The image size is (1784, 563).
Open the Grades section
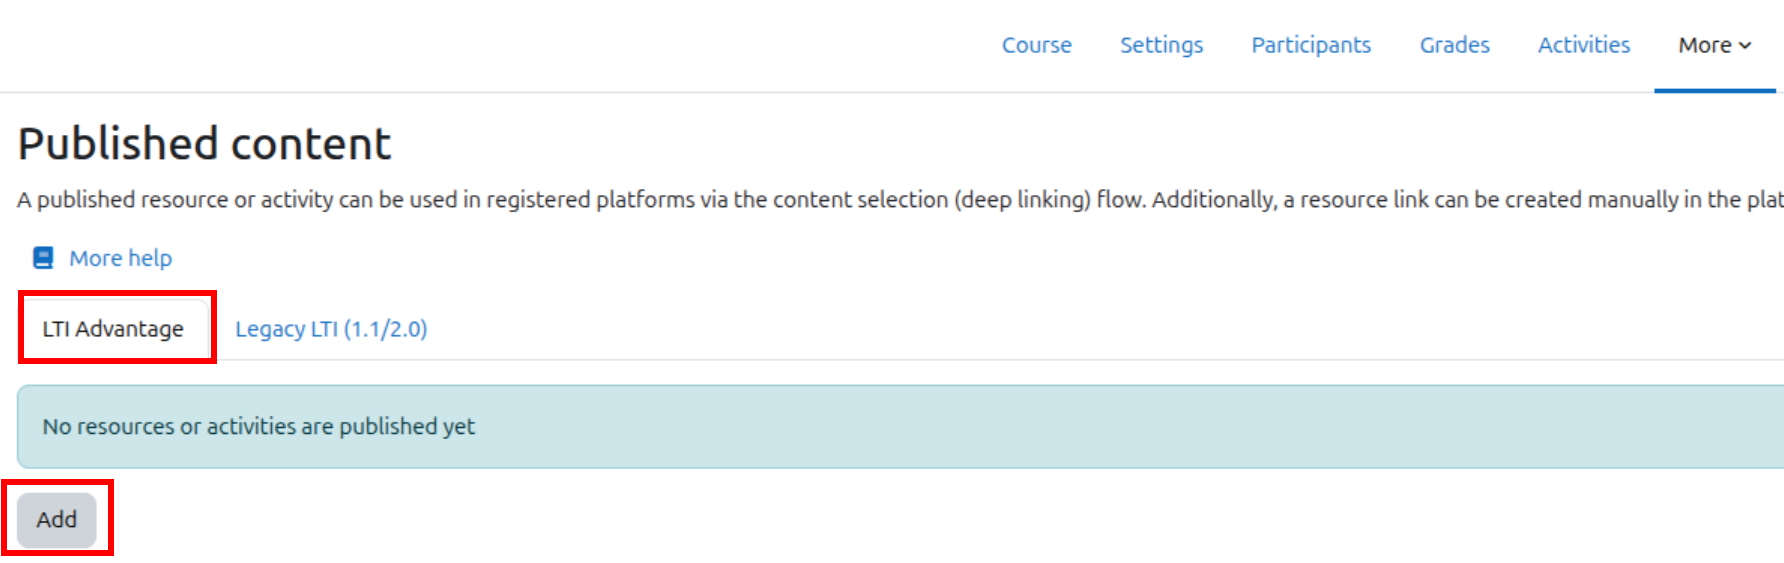tap(1454, 45)
